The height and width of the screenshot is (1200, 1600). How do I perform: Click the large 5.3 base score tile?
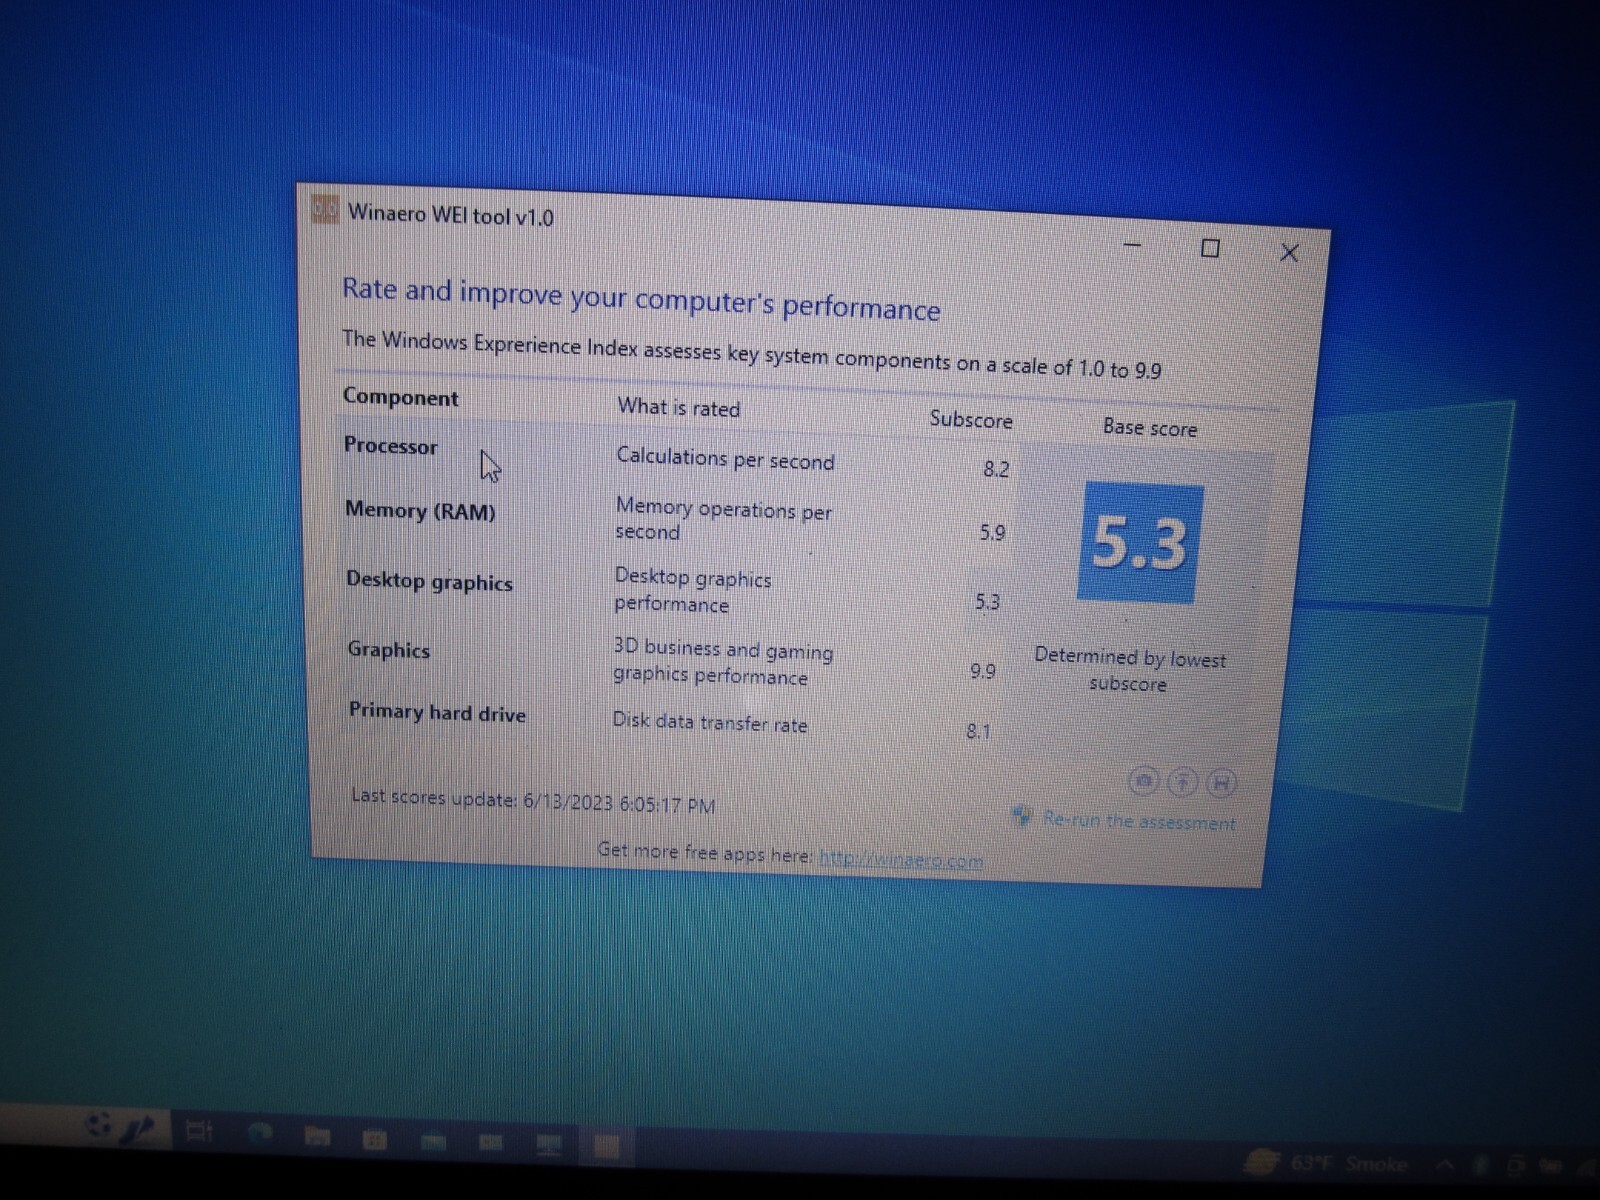click(x=1140, y=543)
